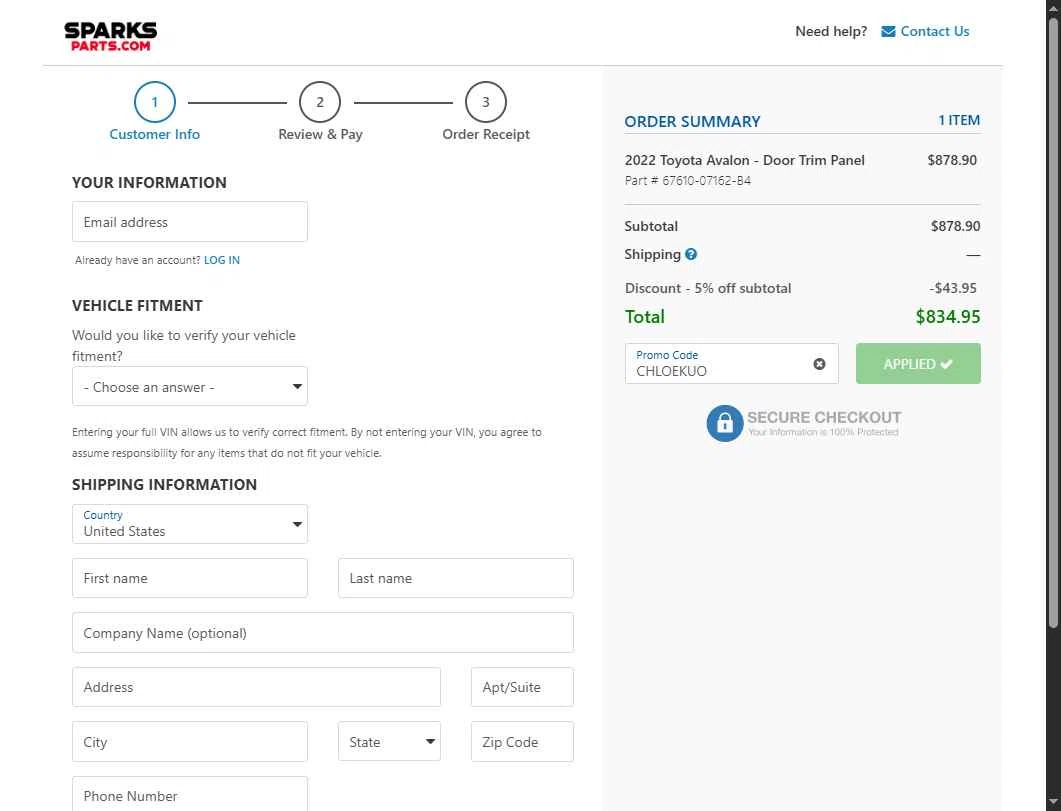Click the Shipping help question mark icon

pos(691,254)
